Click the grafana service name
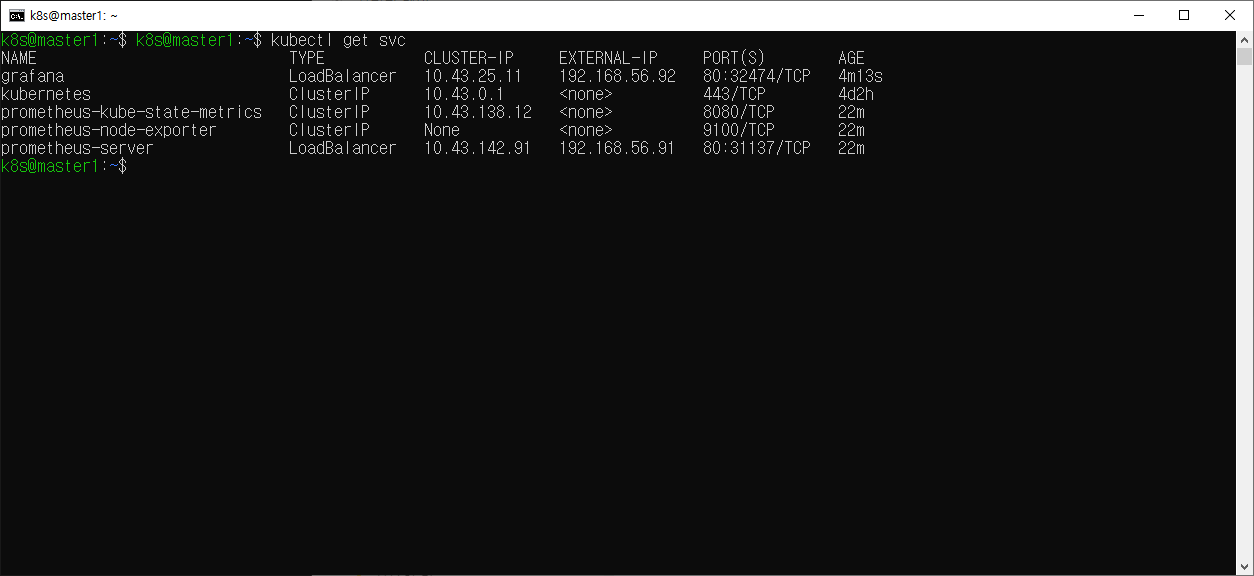 [x=32, y=76]
